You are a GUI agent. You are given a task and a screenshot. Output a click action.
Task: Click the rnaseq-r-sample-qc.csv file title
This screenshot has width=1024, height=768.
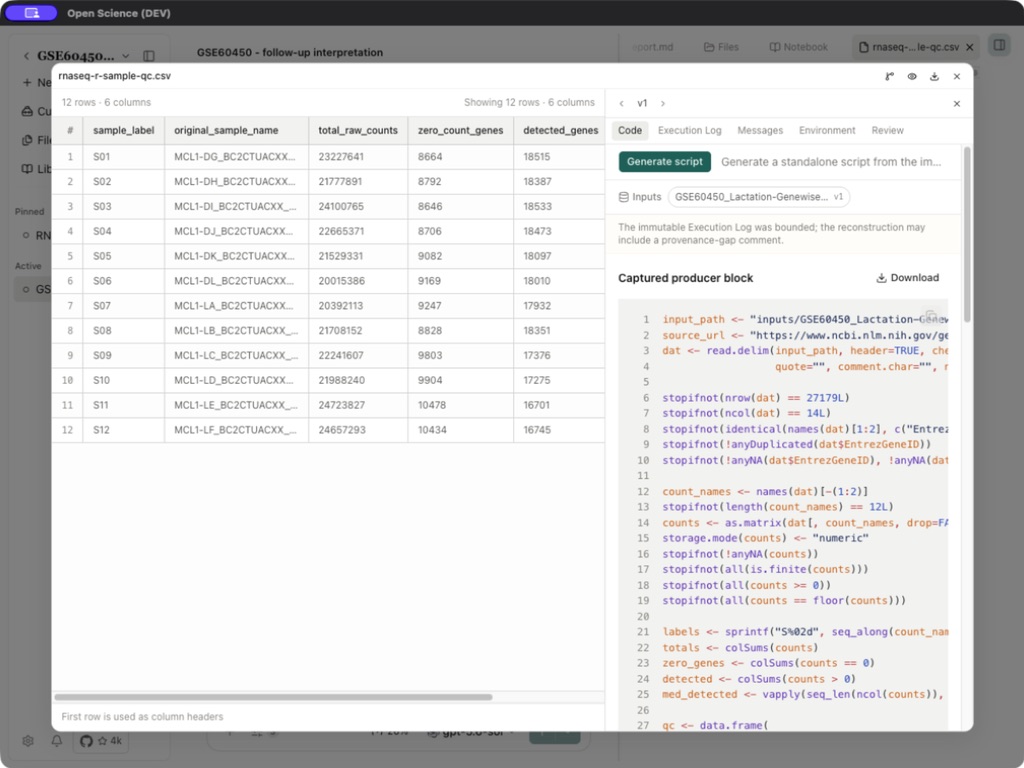tap(115, 76)
